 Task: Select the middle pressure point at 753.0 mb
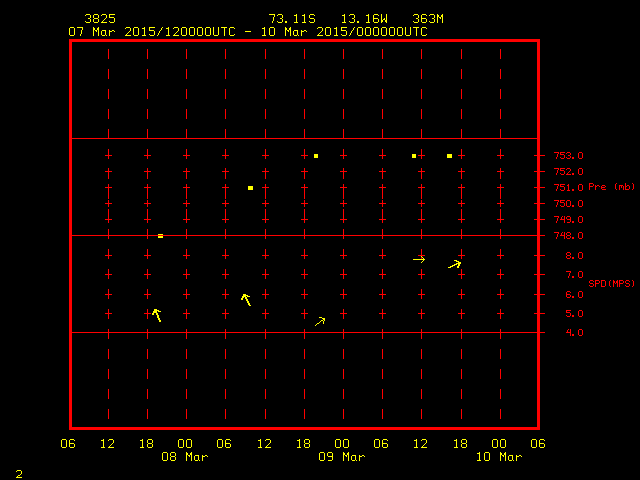coord(413,156)
